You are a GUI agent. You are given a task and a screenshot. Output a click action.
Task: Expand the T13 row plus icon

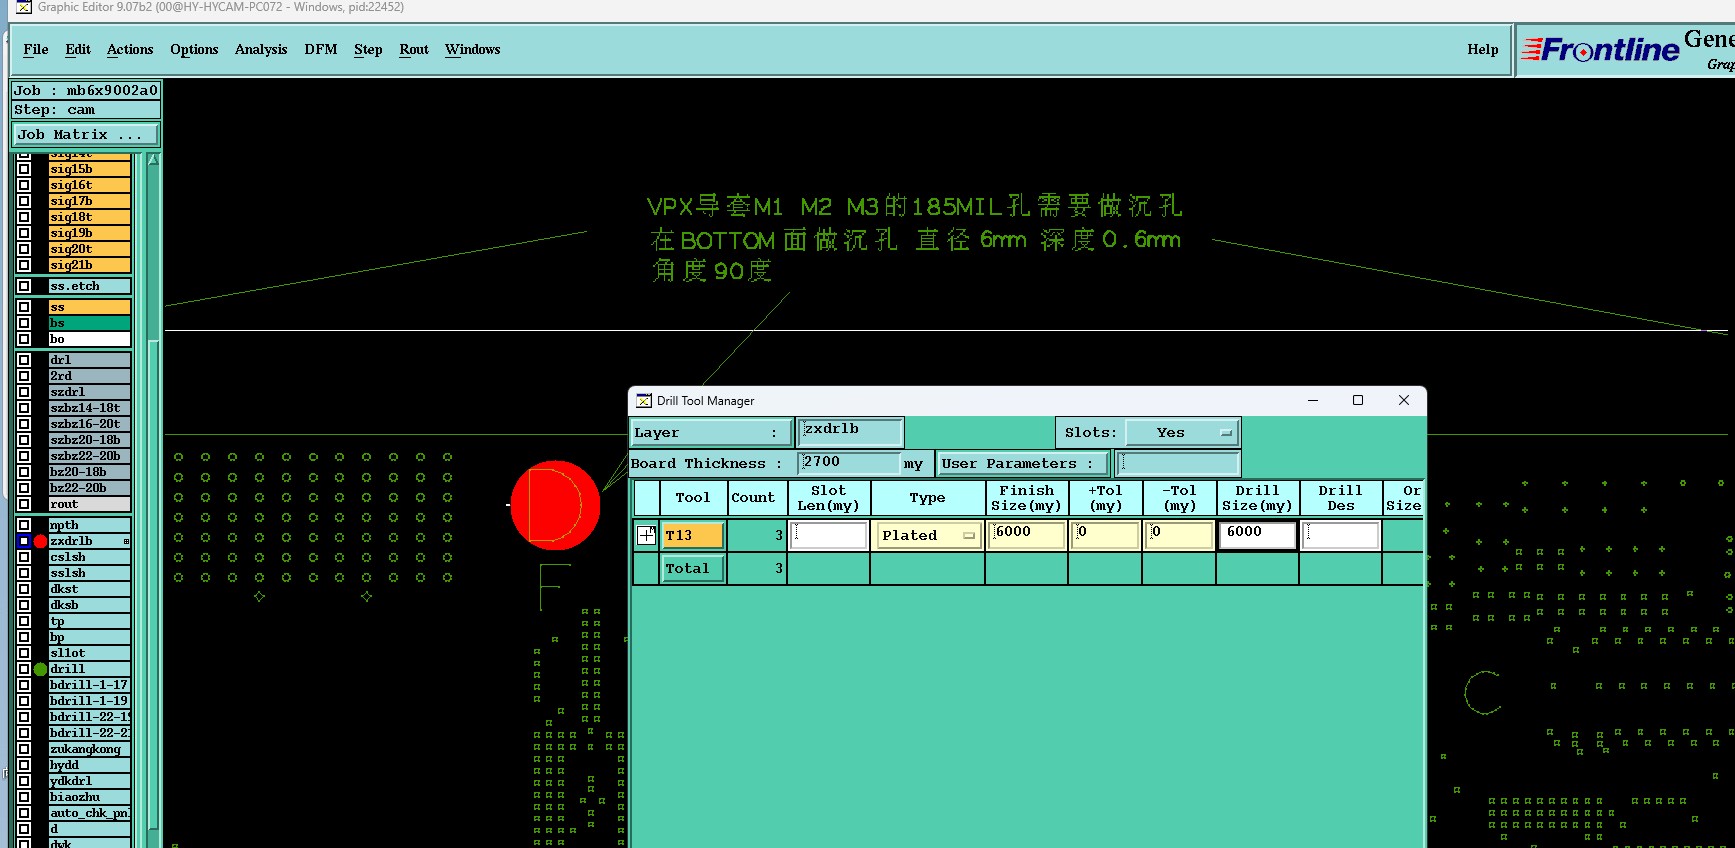click(x=646, y=535)
